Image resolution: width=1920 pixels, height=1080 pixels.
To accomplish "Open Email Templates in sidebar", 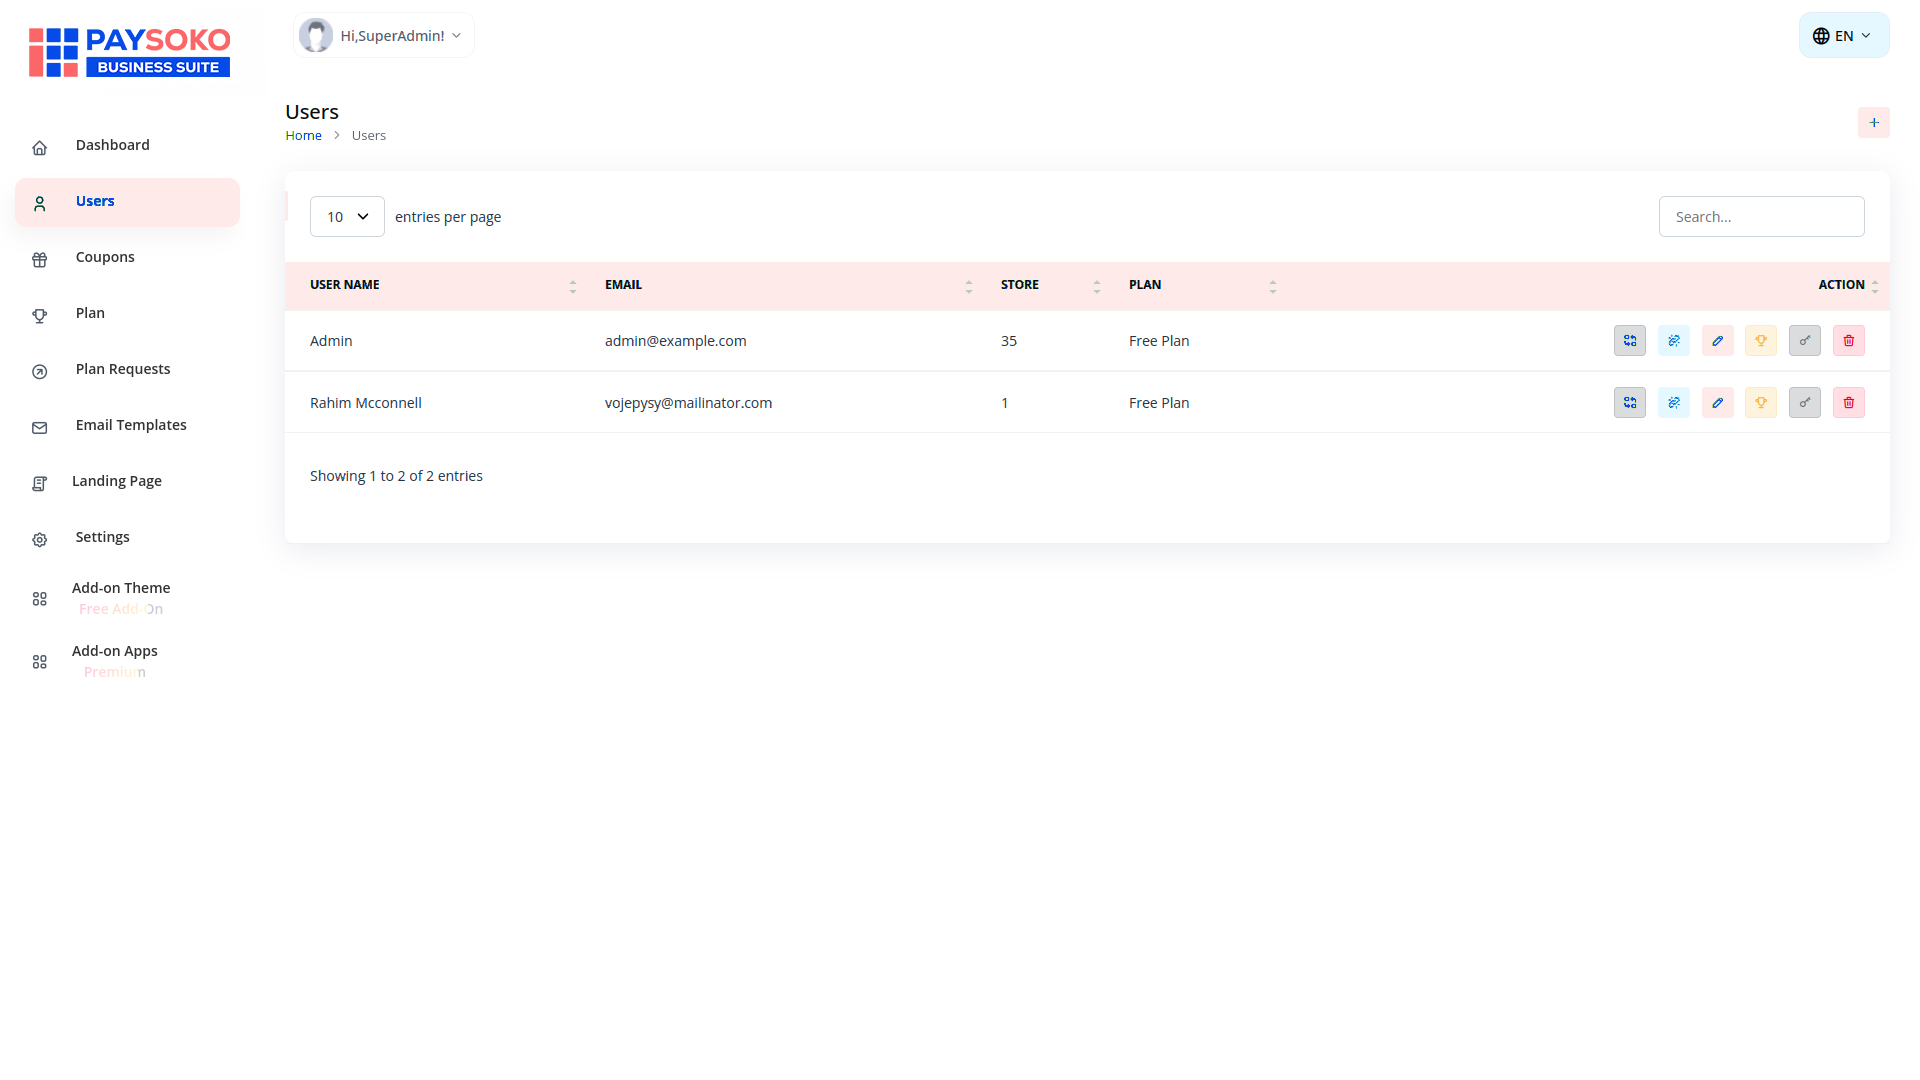I will tap(130, 425).
